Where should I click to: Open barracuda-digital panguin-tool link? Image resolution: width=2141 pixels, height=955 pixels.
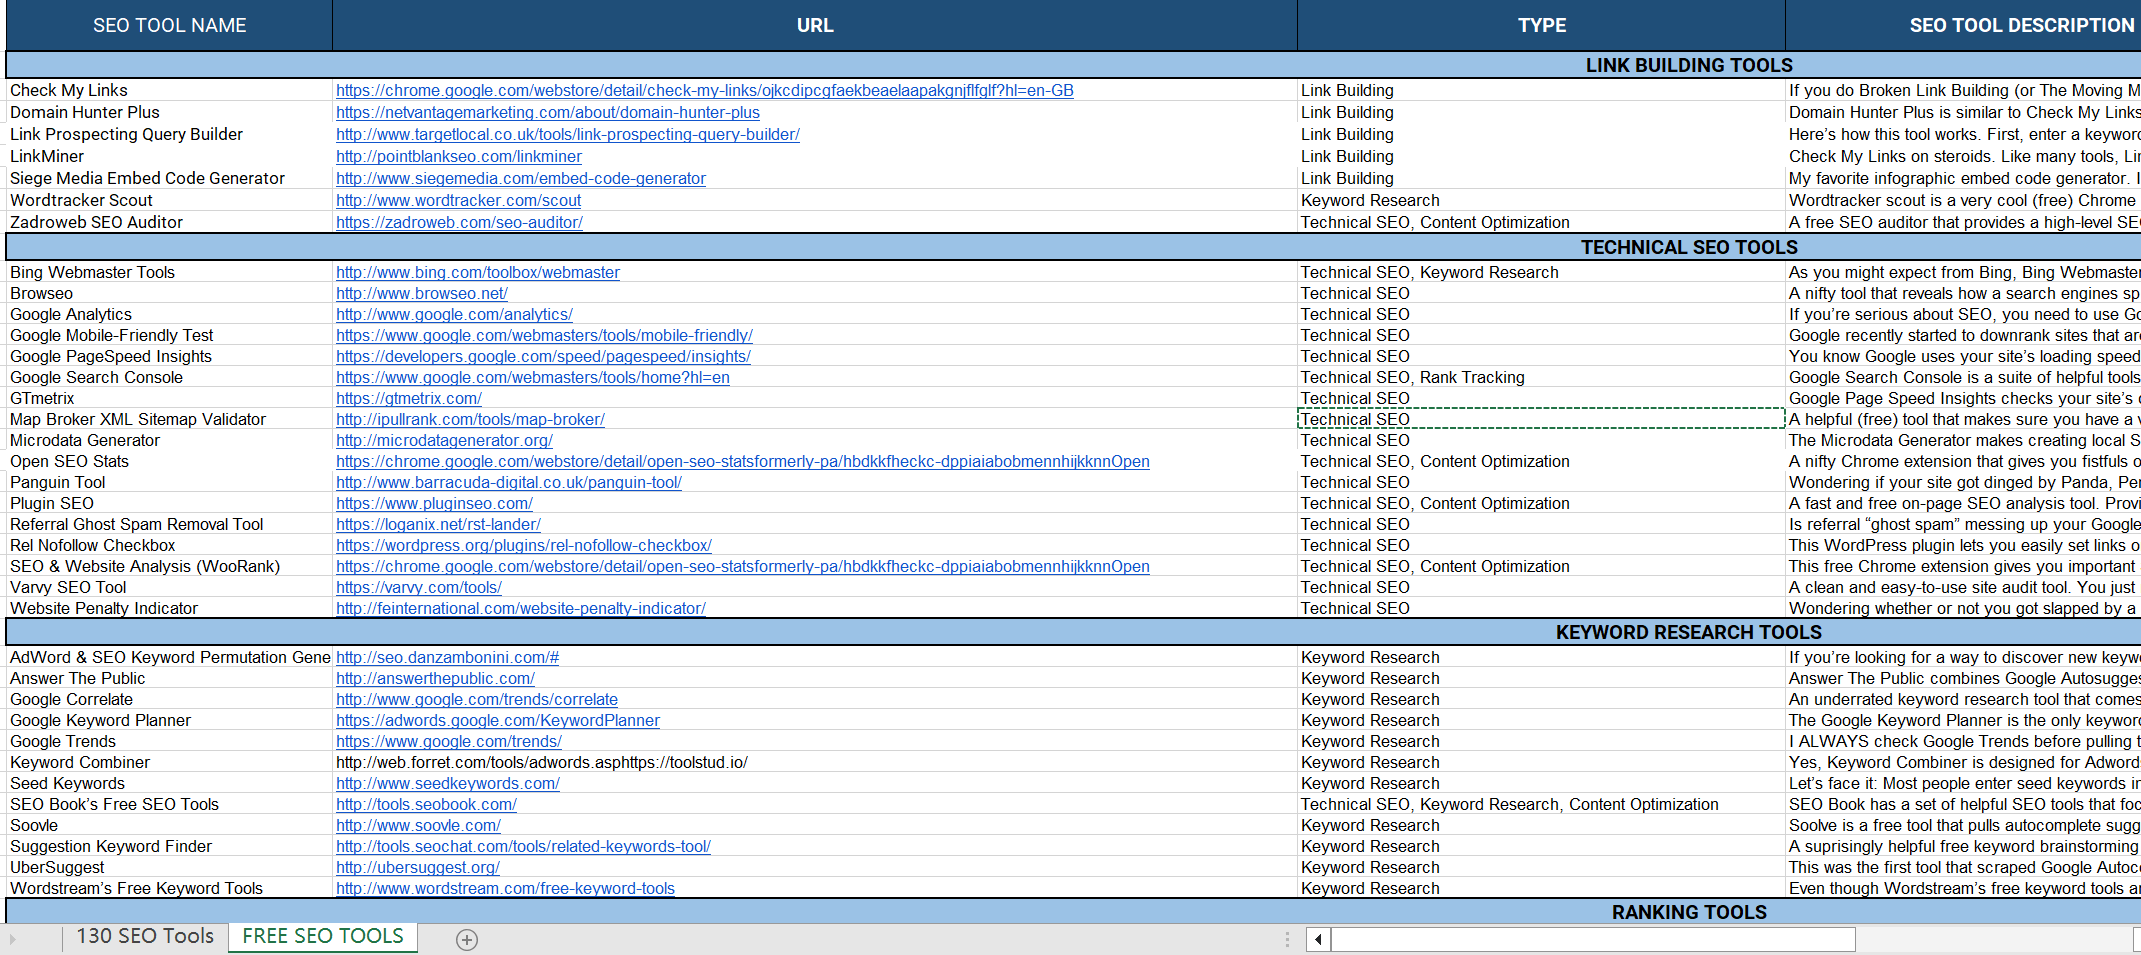click(x=509, y=482)
